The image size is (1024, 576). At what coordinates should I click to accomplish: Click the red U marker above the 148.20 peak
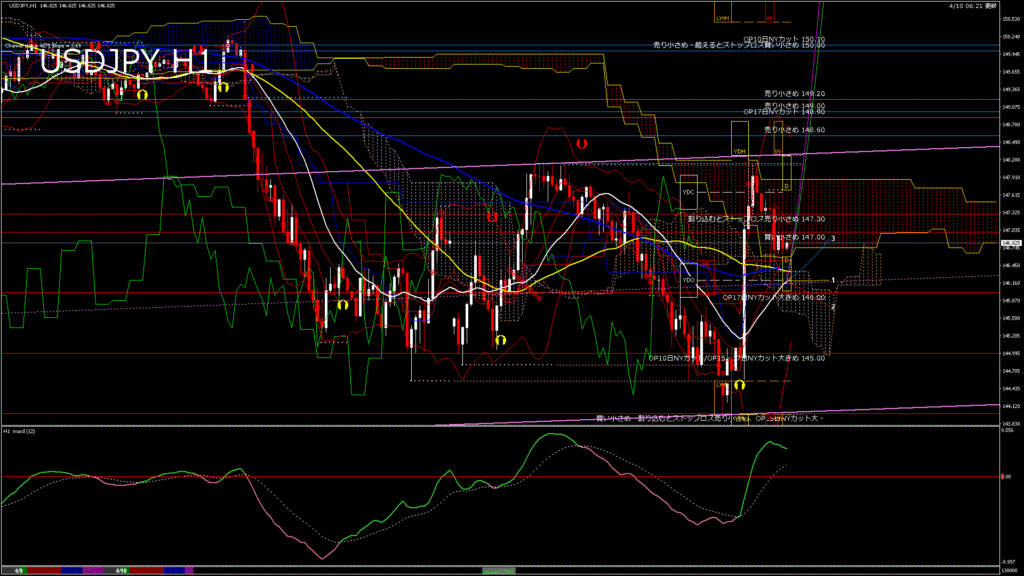(x=581, y=145)
